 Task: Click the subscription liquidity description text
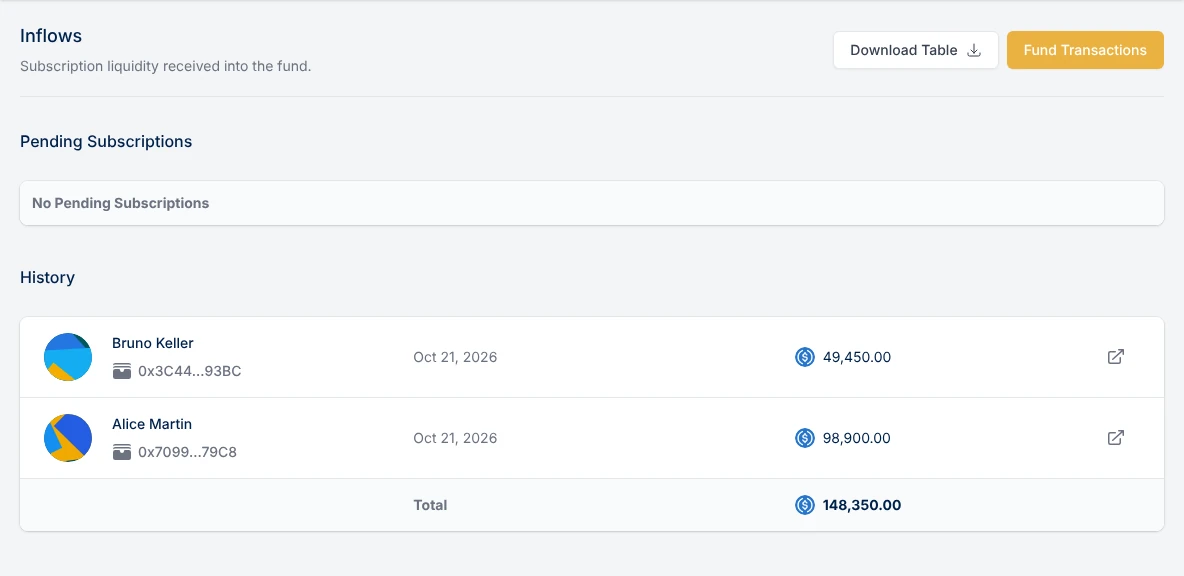(x=165, y=66)
